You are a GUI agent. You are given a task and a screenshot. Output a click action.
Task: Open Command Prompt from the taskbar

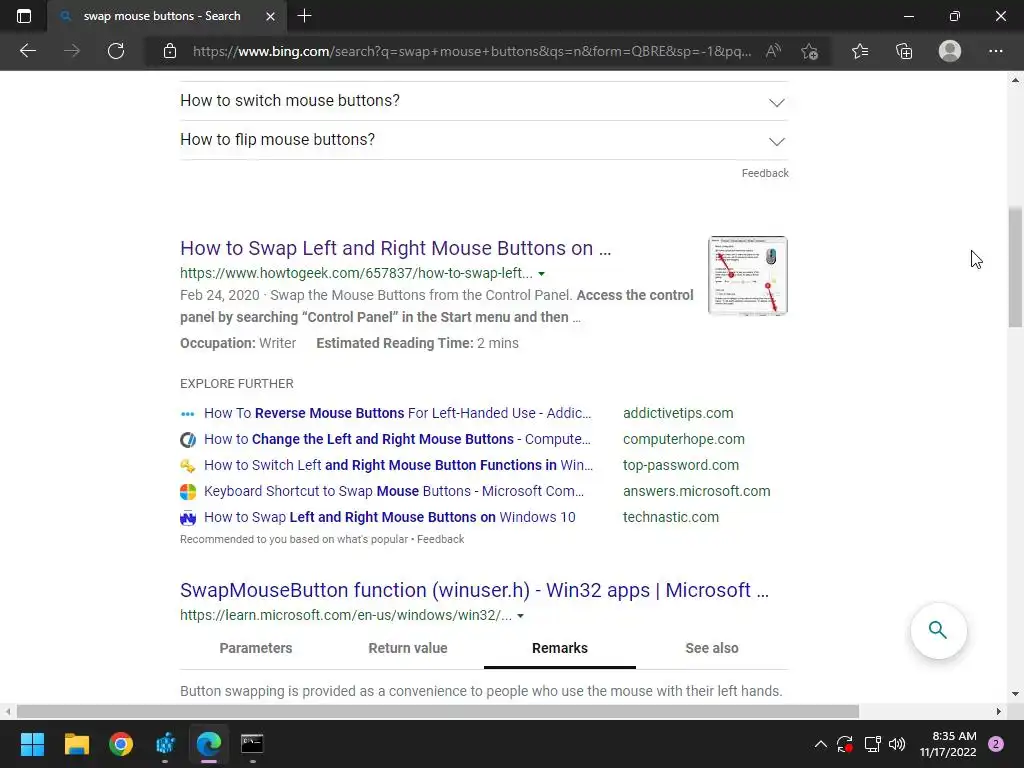[x=253, y=744]
